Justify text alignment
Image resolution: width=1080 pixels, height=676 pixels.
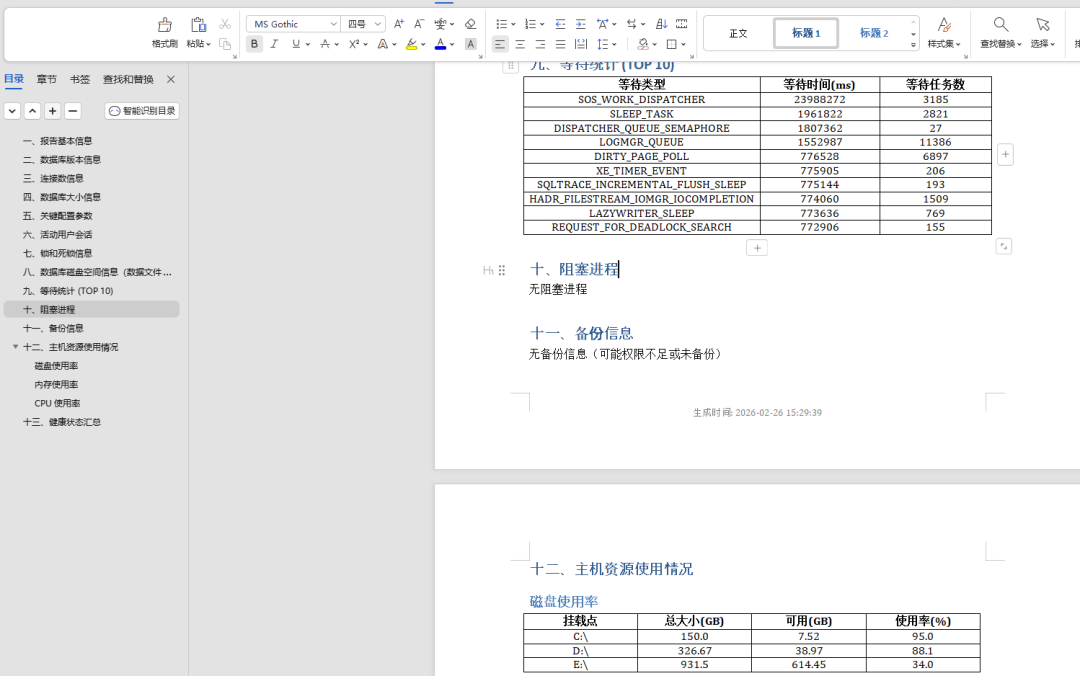point(561,44)
